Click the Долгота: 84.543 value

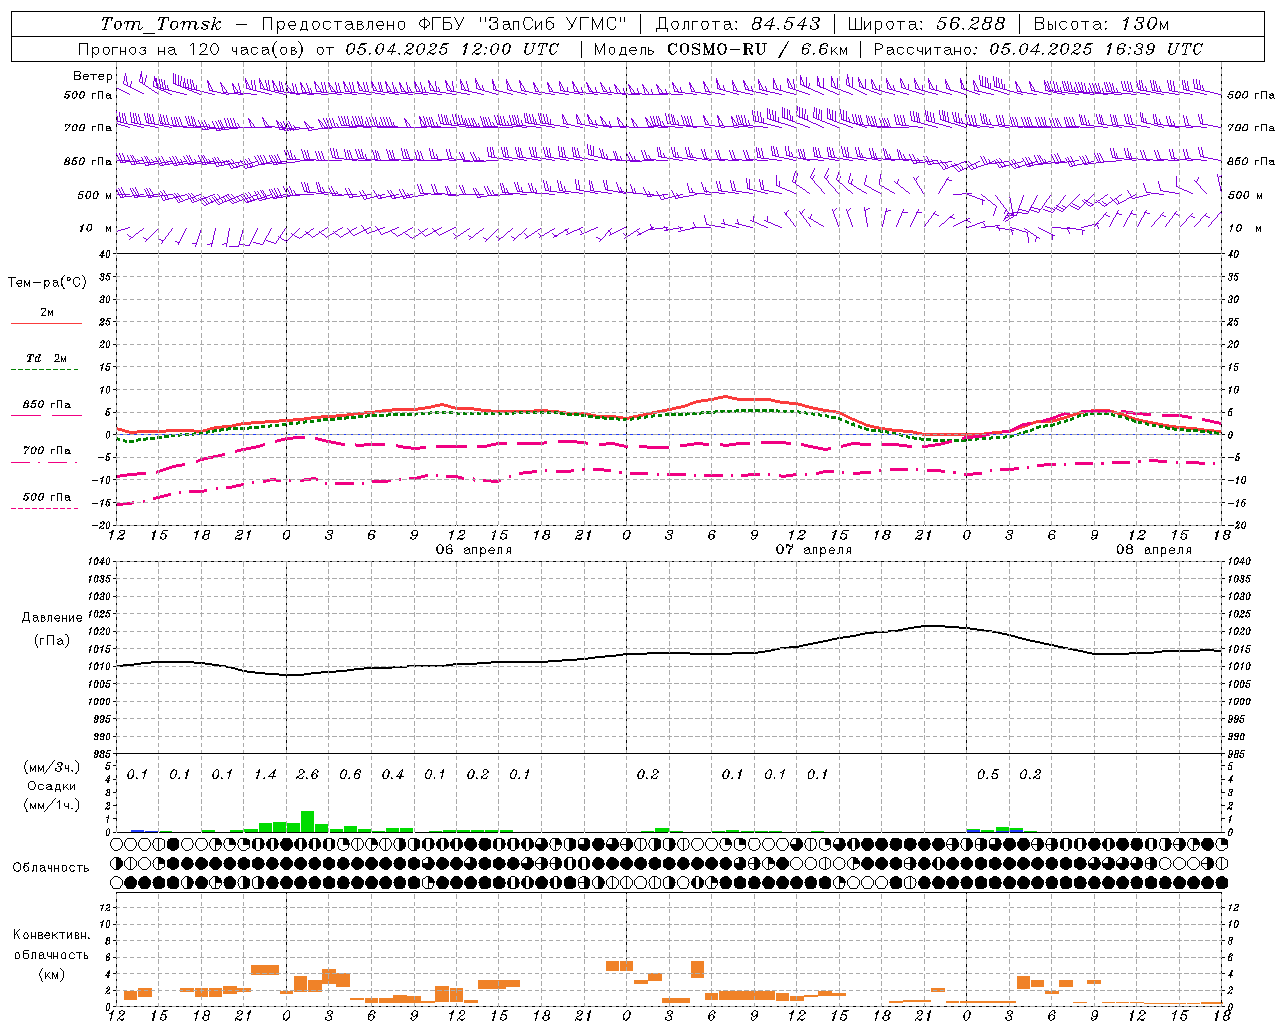pos(738,24)
